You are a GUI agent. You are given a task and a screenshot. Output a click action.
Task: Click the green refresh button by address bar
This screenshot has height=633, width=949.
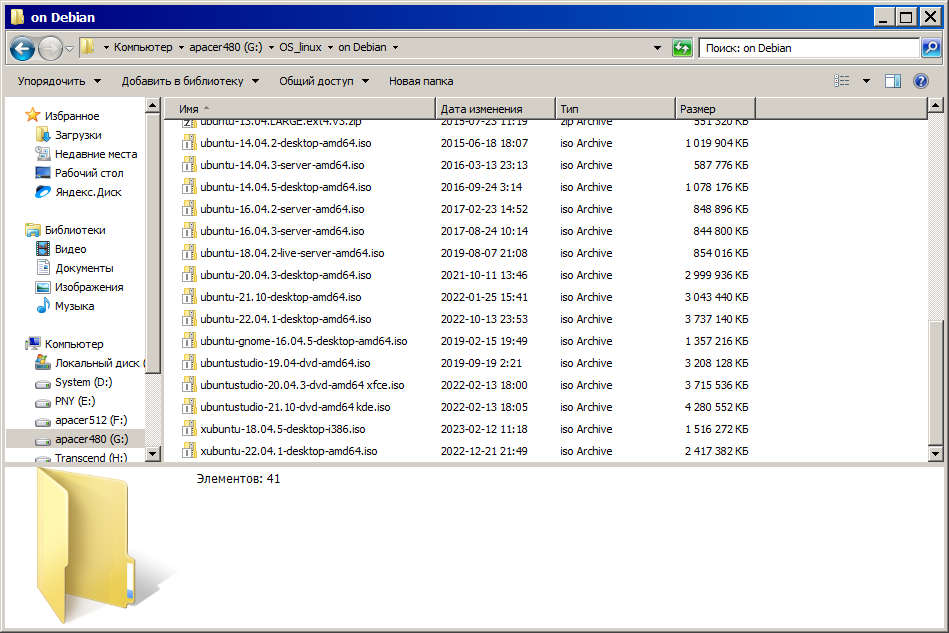682,48
